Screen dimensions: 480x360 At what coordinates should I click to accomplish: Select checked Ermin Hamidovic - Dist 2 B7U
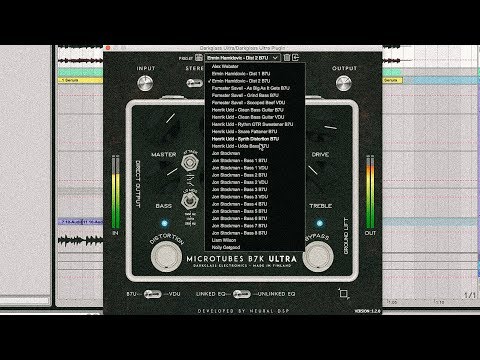coord(255,81)
